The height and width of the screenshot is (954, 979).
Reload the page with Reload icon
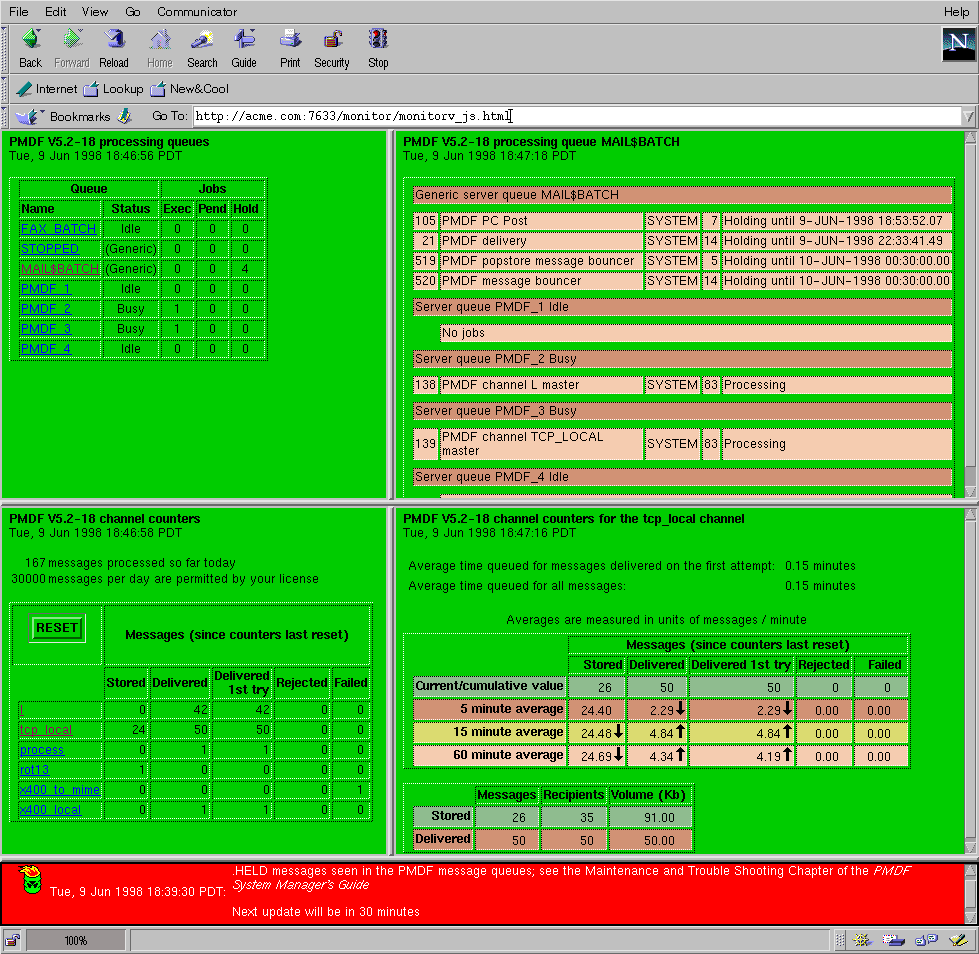coord(114,40)
